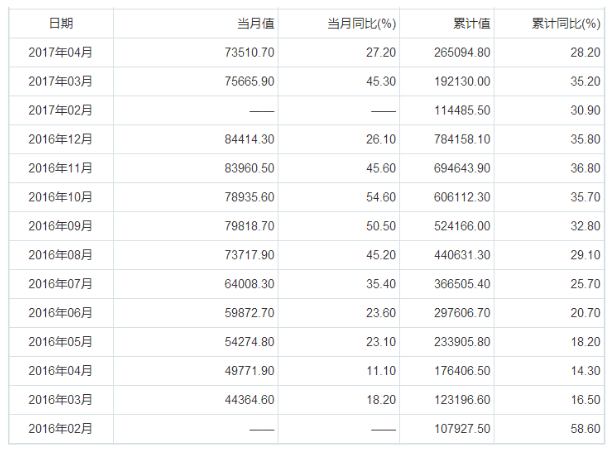Click the 2016年06月 date cell
Image resolution: width=613 pixels, height=452 pixels.
point(60,313)
